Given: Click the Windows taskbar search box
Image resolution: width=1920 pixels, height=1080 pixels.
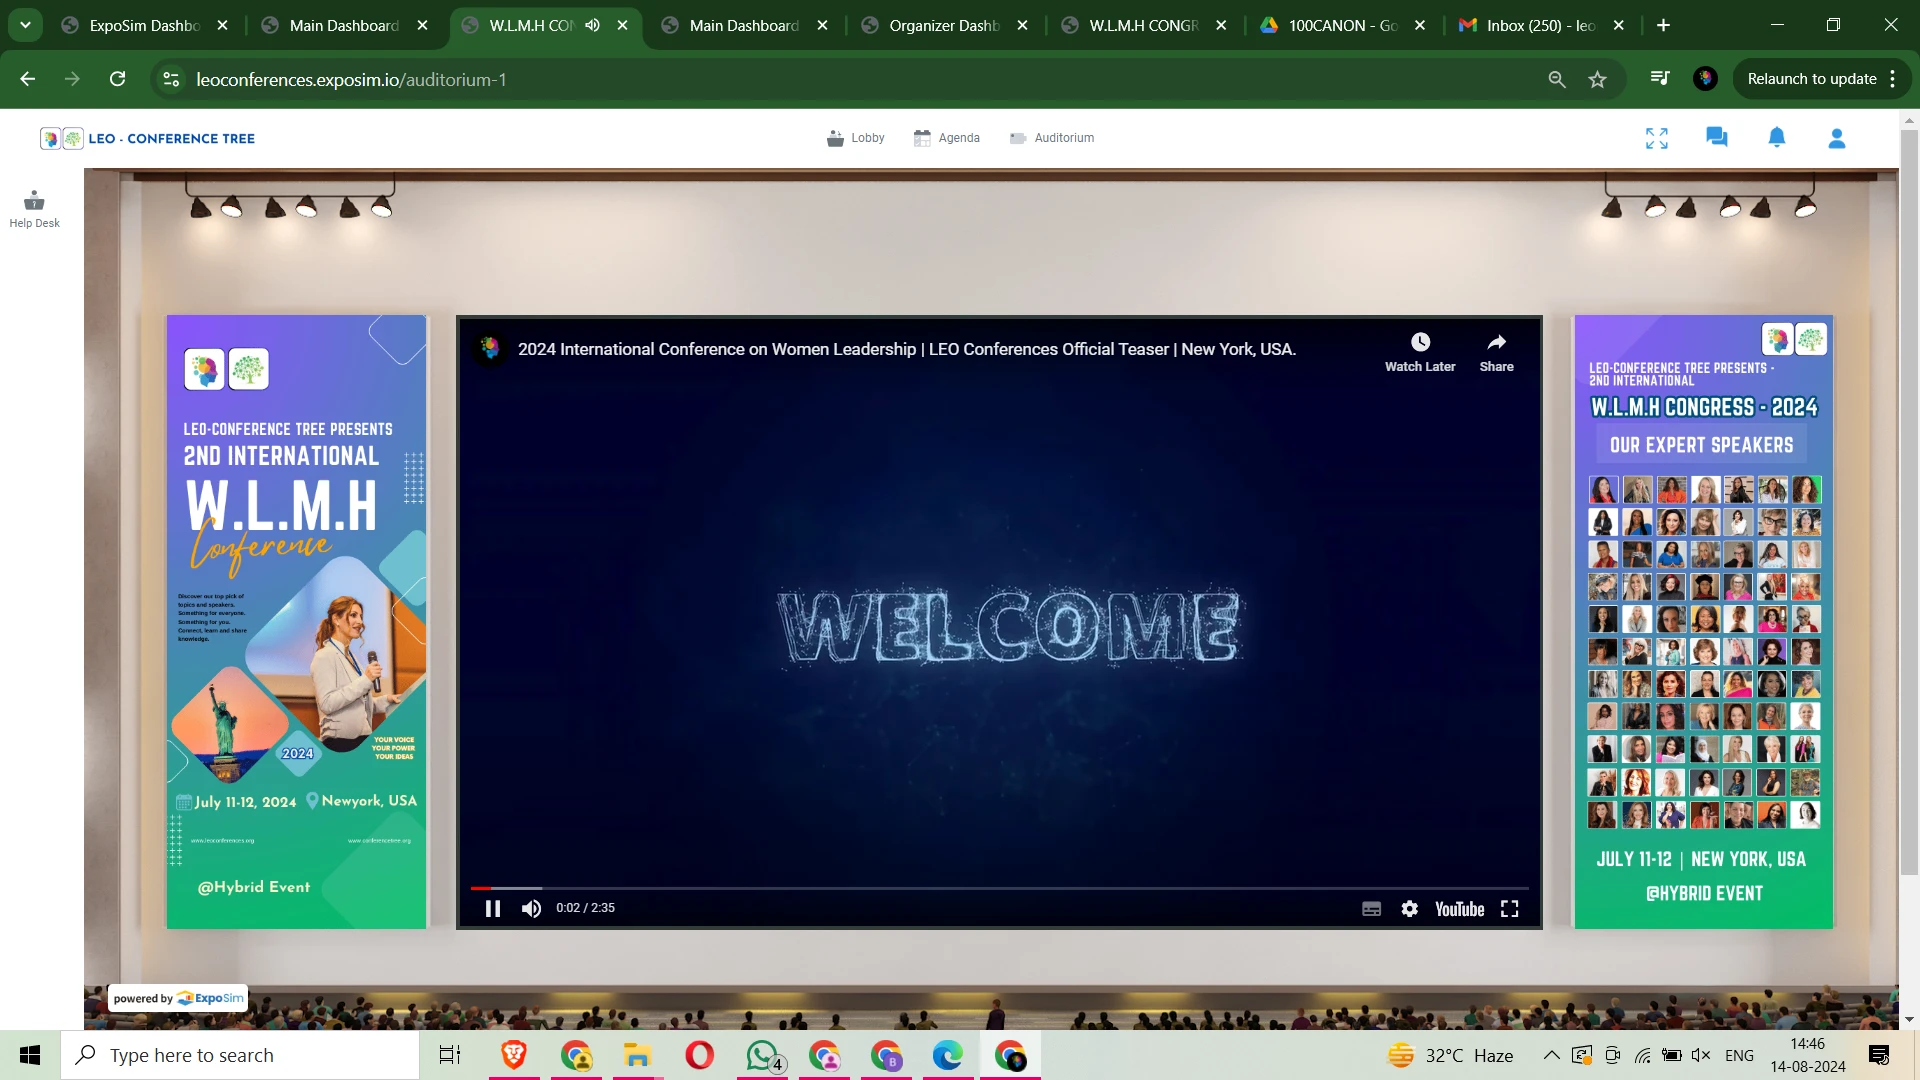Looking at the screenshot, I should click(x=240, y=1055).
